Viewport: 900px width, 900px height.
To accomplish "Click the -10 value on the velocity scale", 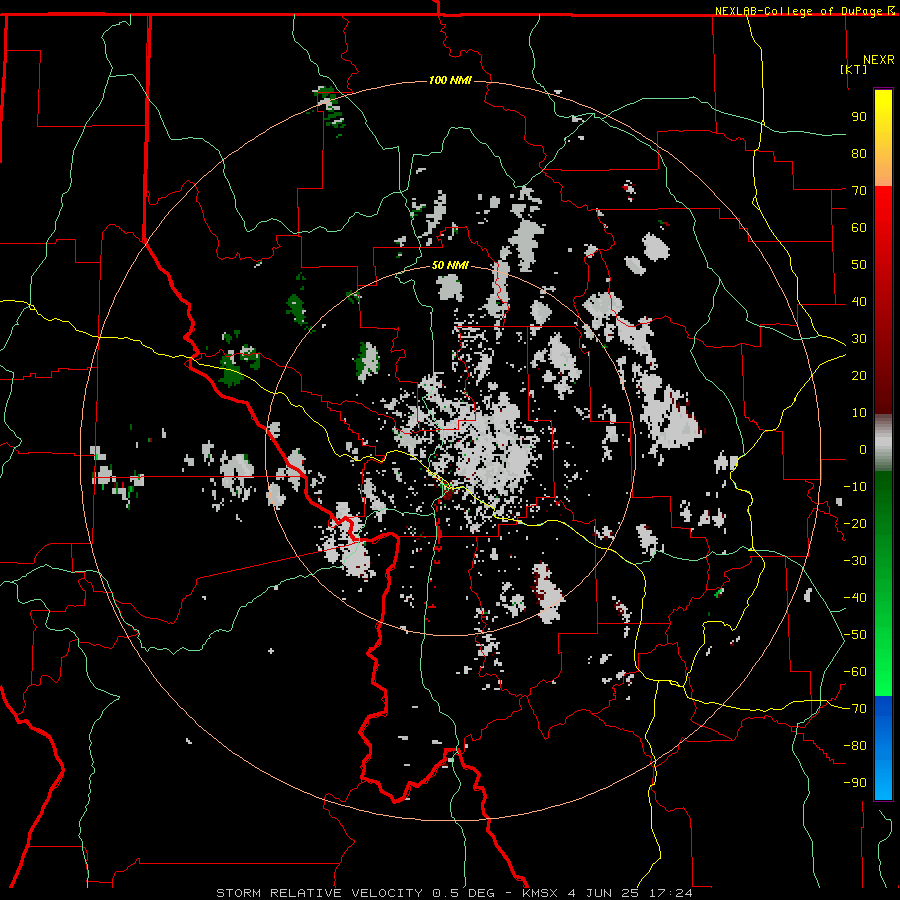I will [855, 487].
